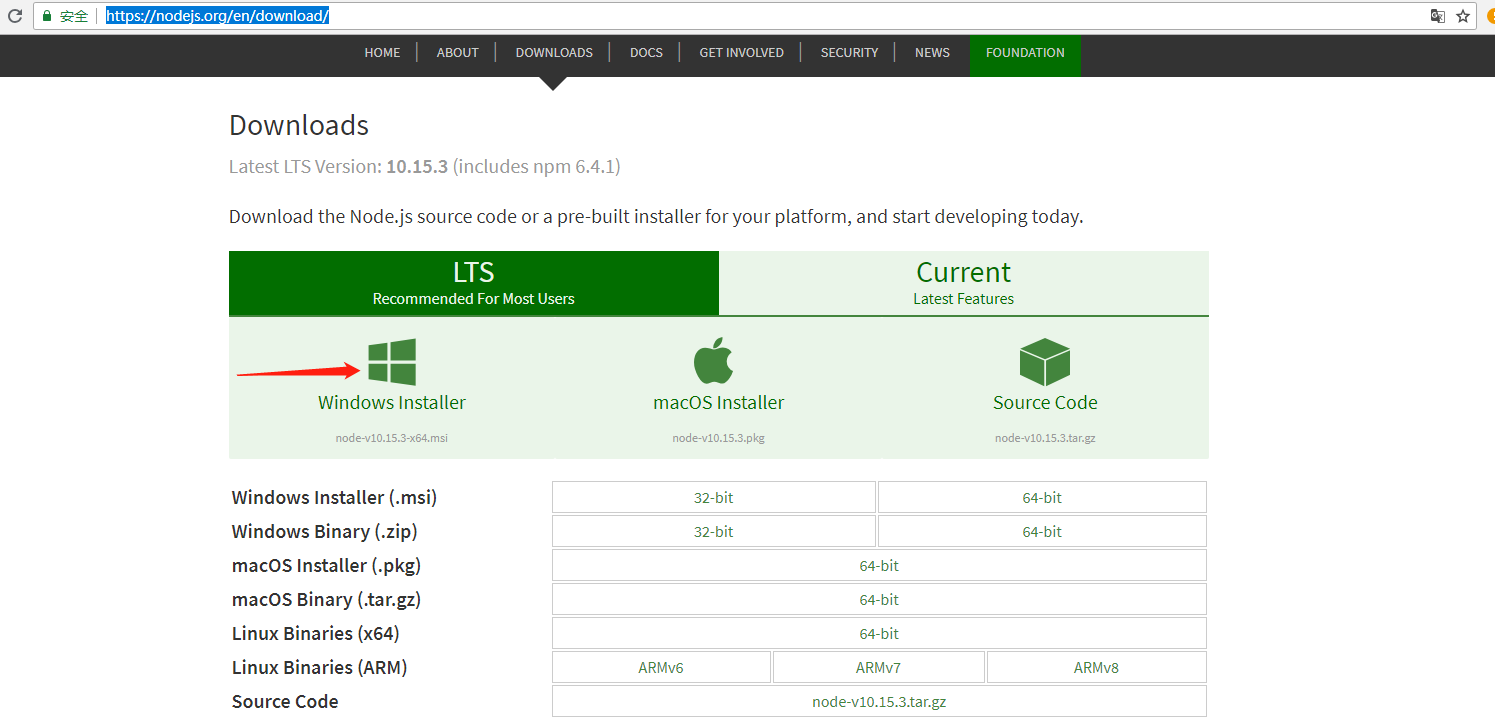Download the 32-bit Windows Installer
This screenshot has height=728, width=1495.
click(713, 497)
